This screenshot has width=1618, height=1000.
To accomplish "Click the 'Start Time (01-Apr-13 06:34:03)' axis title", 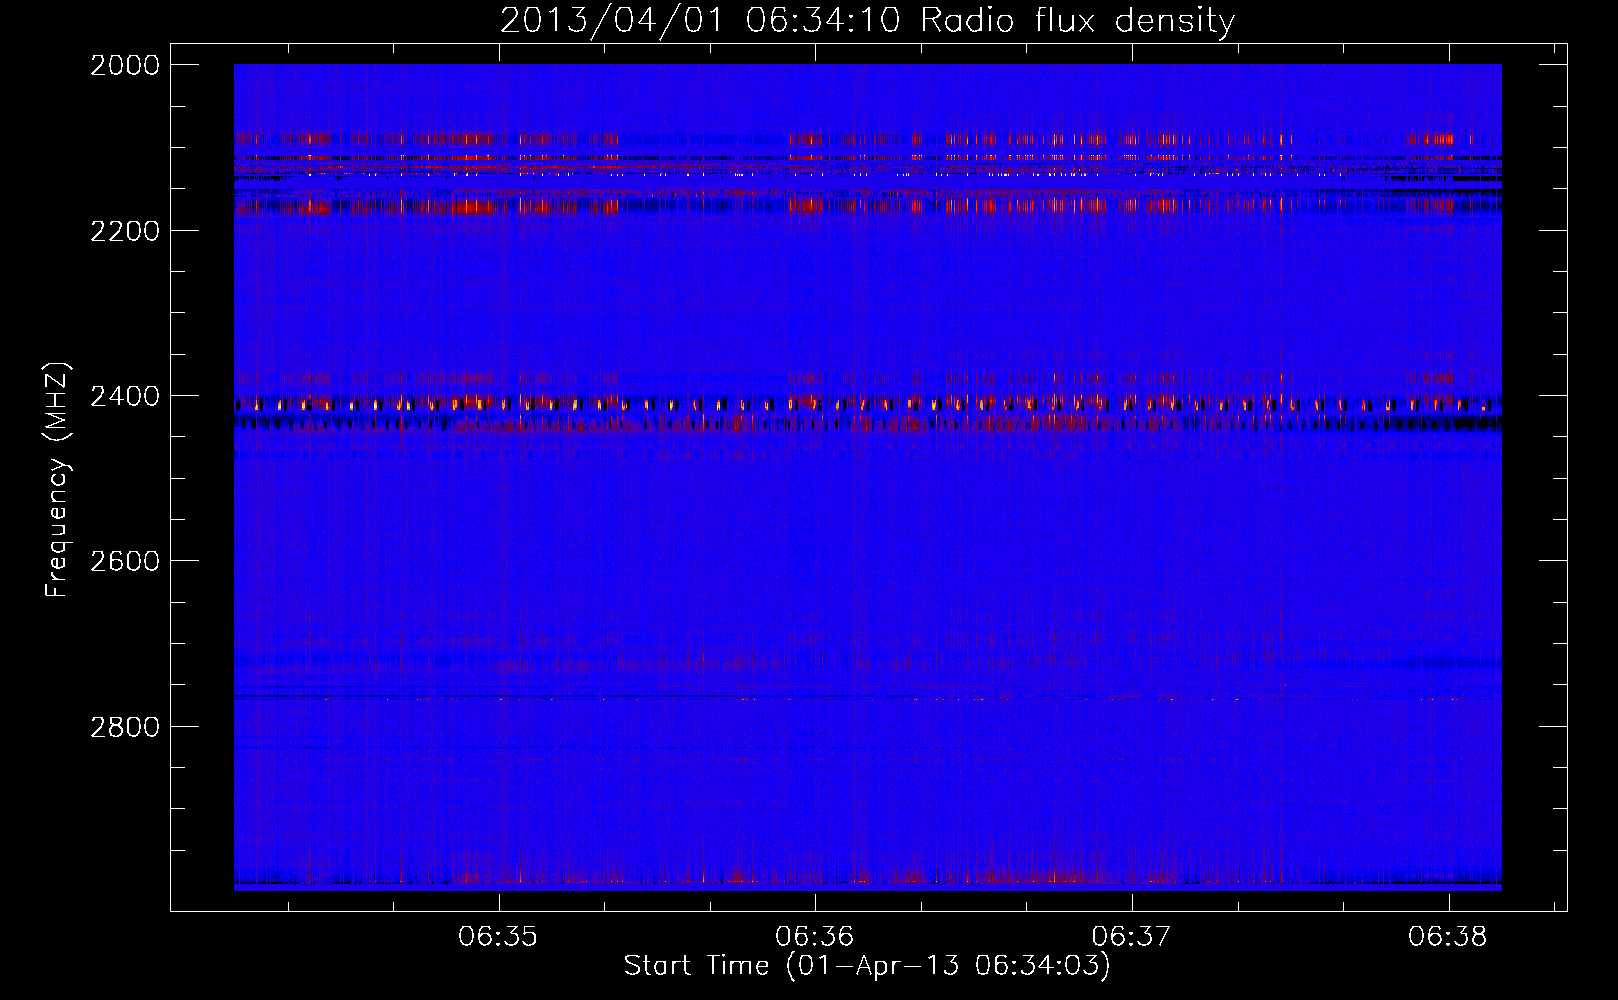I will pos(867,966).
